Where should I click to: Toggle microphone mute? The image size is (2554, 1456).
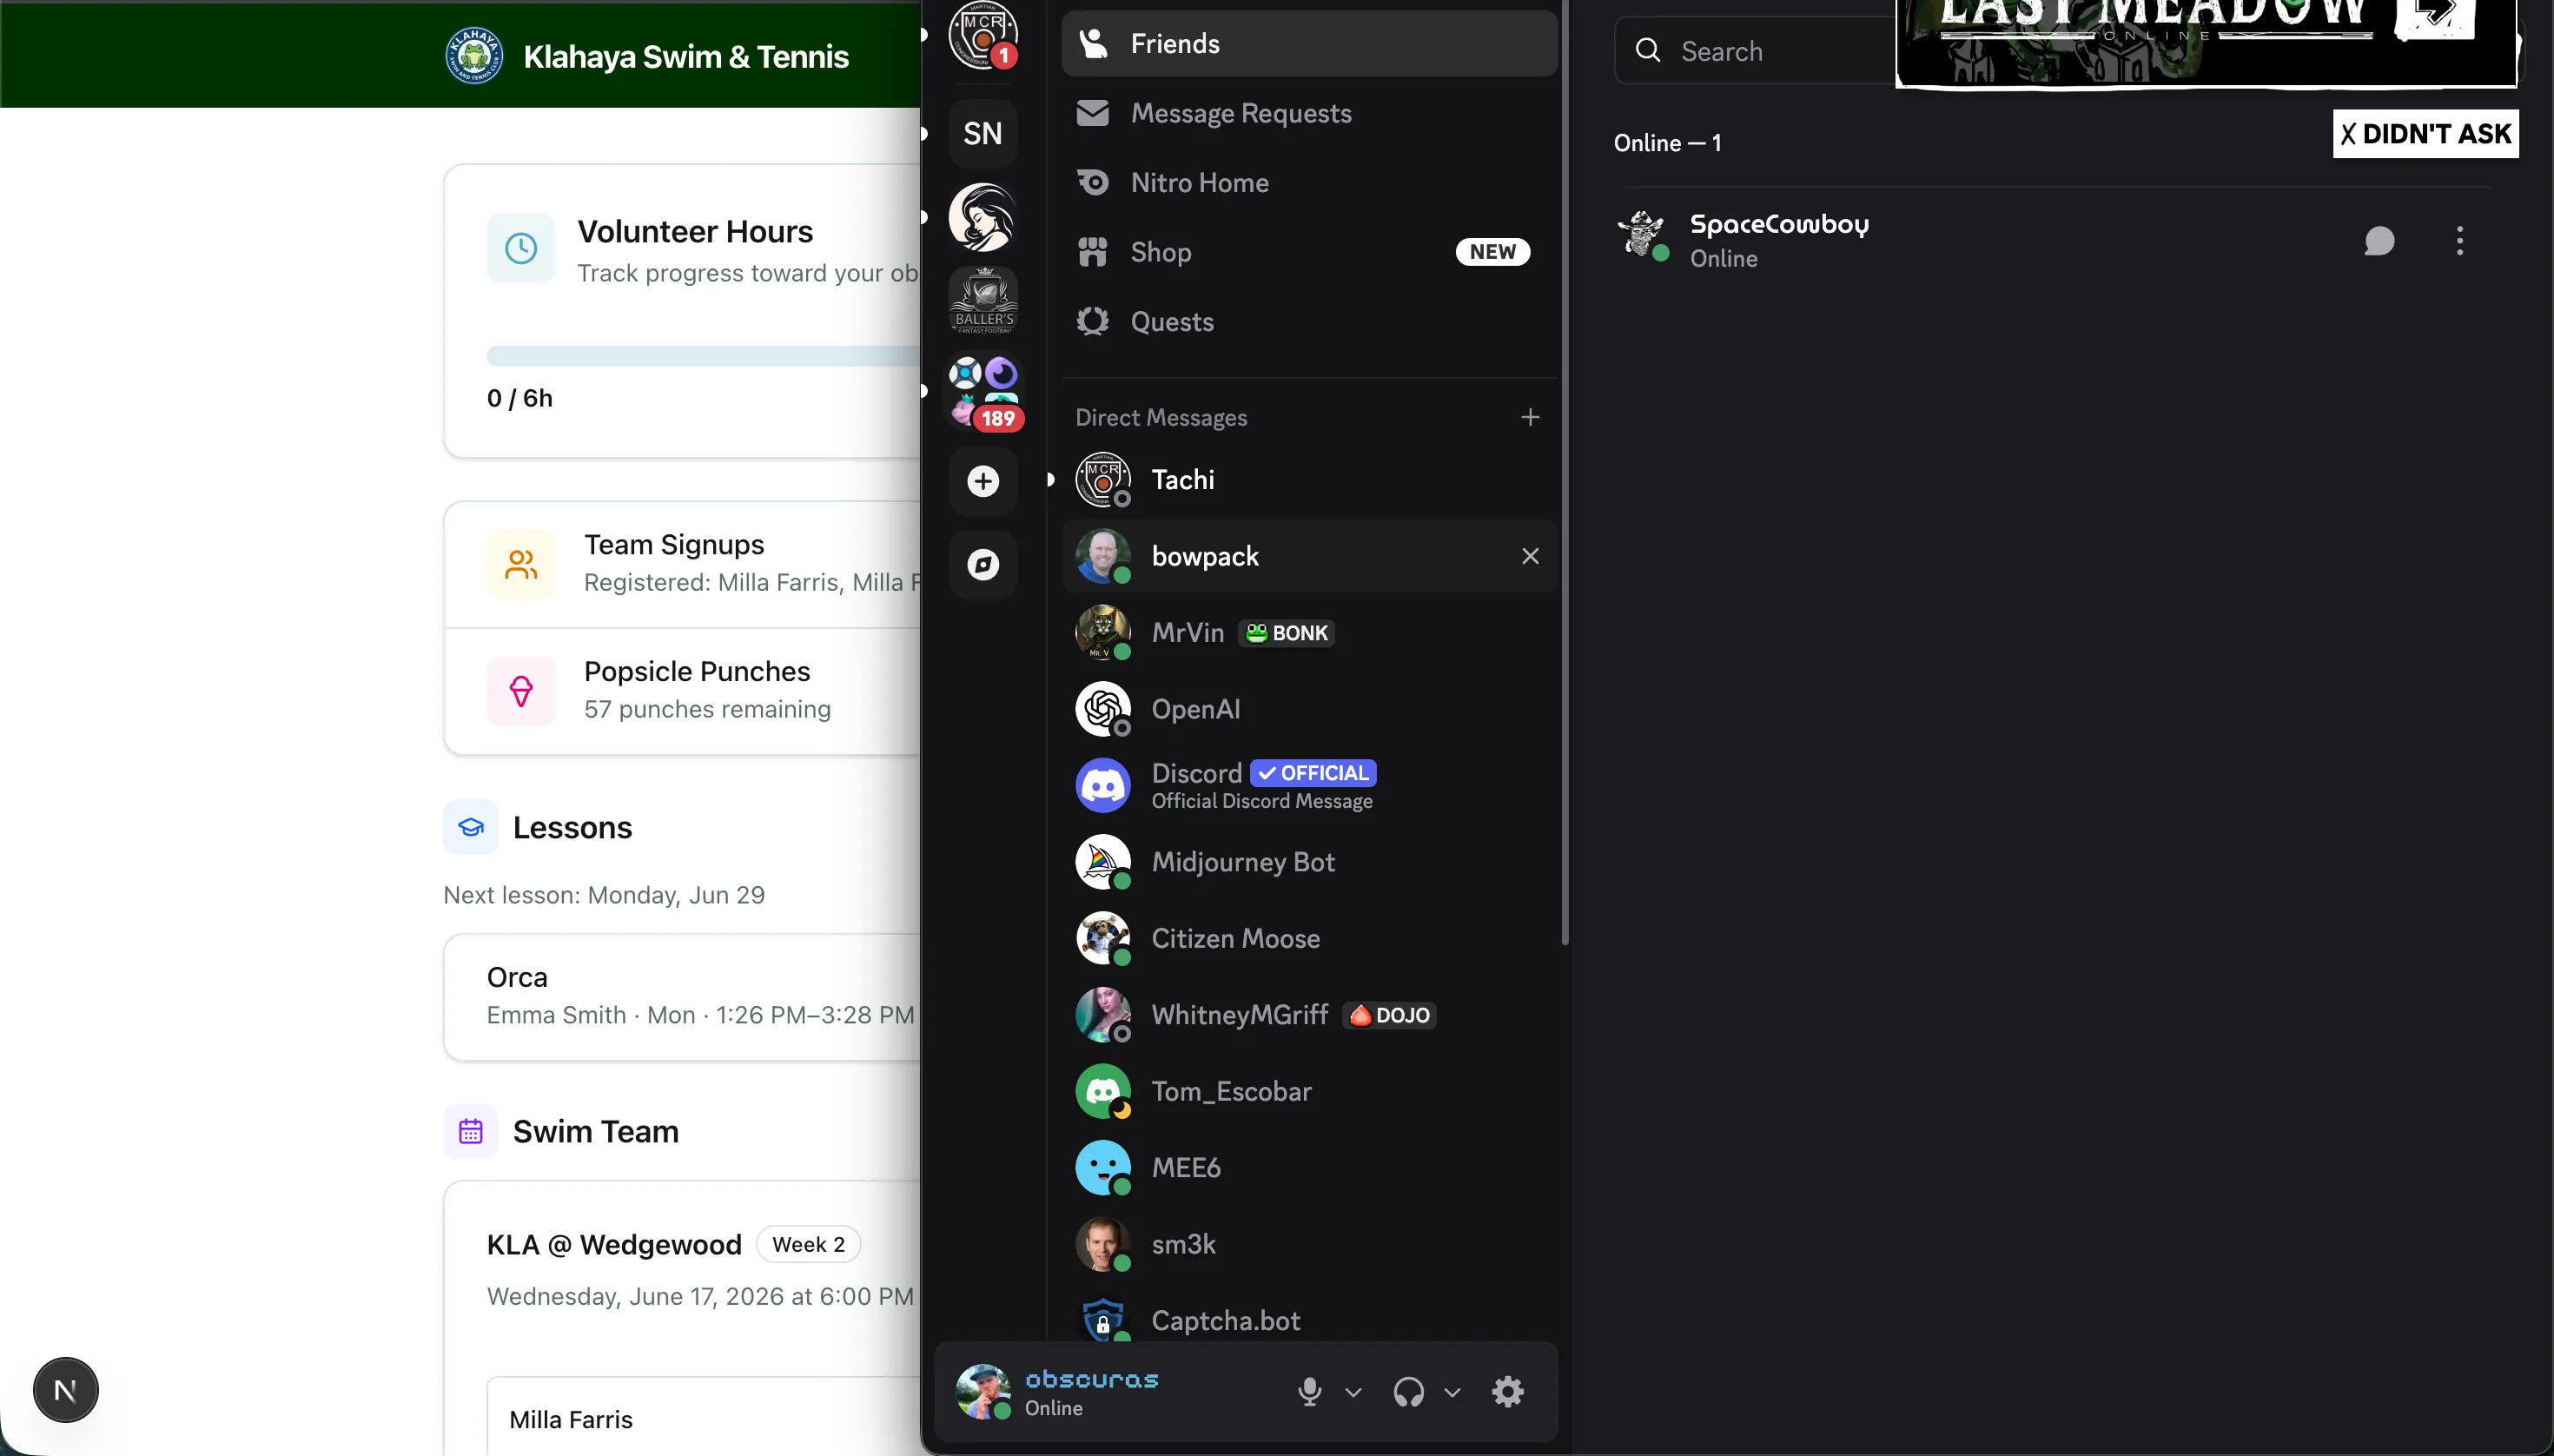(1309, 1391)
